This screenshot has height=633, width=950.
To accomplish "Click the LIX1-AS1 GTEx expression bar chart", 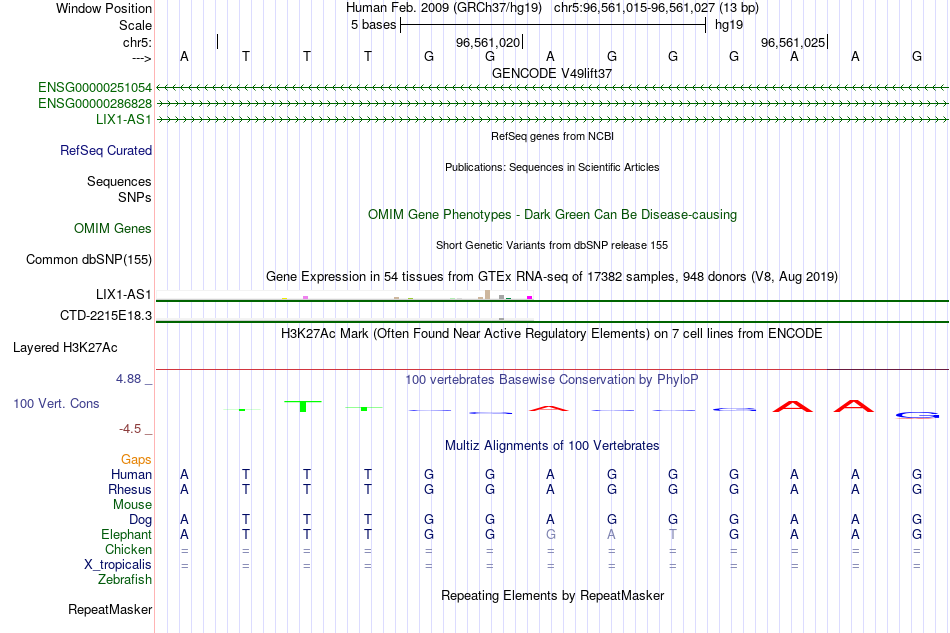I will click(344, 296).
